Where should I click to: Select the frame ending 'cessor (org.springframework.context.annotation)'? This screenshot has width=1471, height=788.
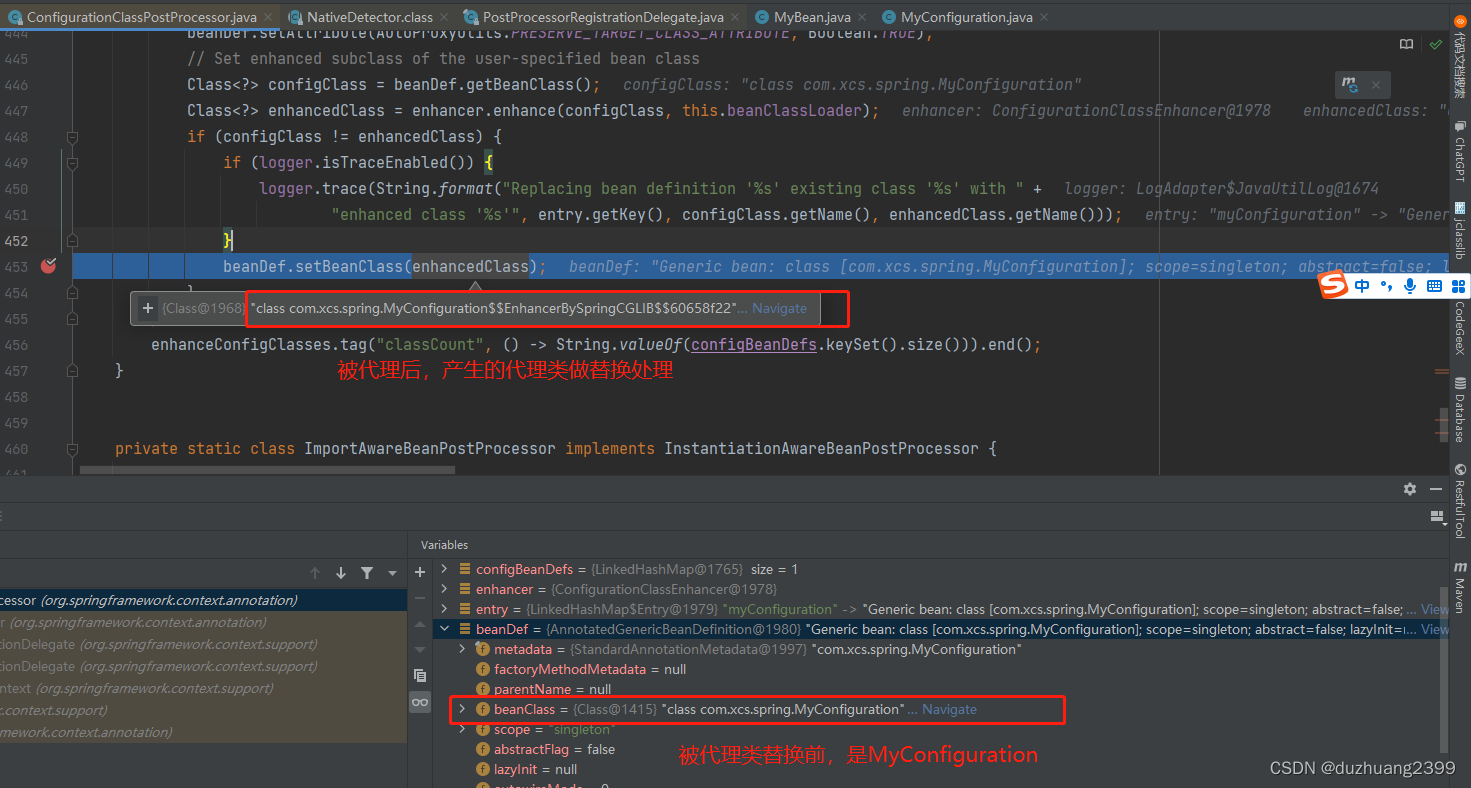pyautogui.click(x=203, y=600)
